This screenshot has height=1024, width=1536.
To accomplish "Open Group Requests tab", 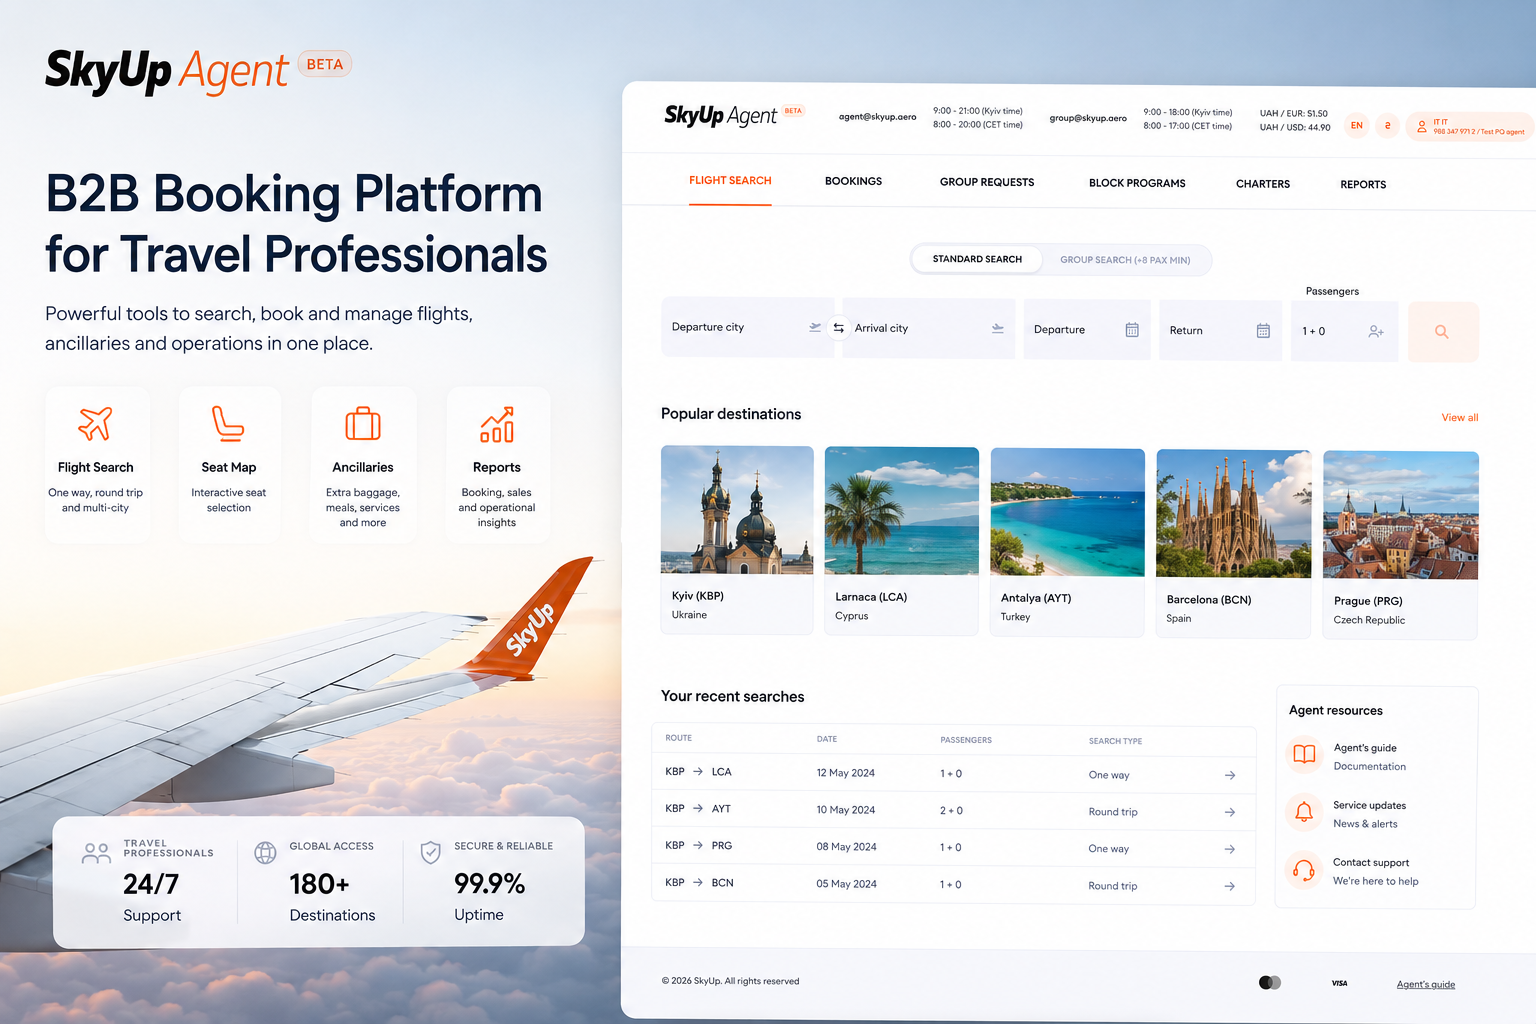I will [x=987, y=182].
